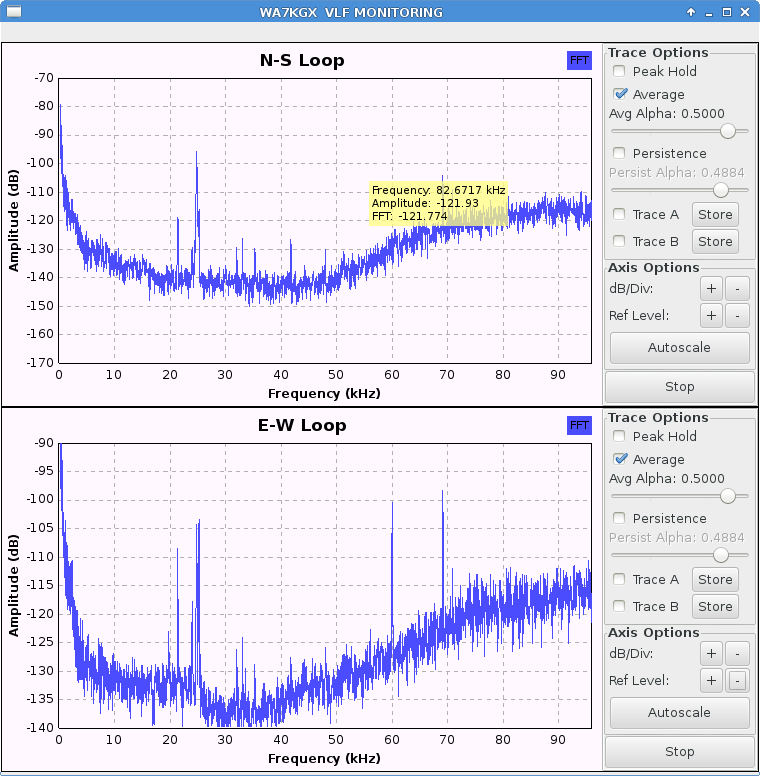Toggle Trace B checkbox for E-W Loop
Image resolution: width=760 pixels, height=776 pixels.
pyautogui.click(x=620, y=606)
